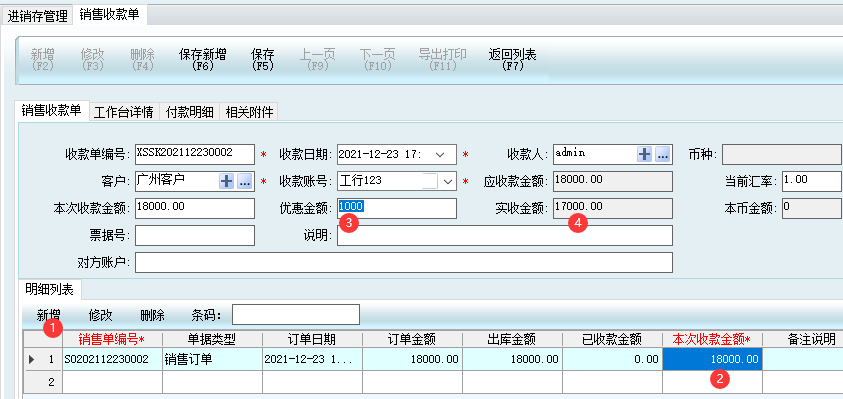This screenshot has width=843, height=399.
Task: Click 保存新增 (F6) toolbar button
Action: click(202, 60)
